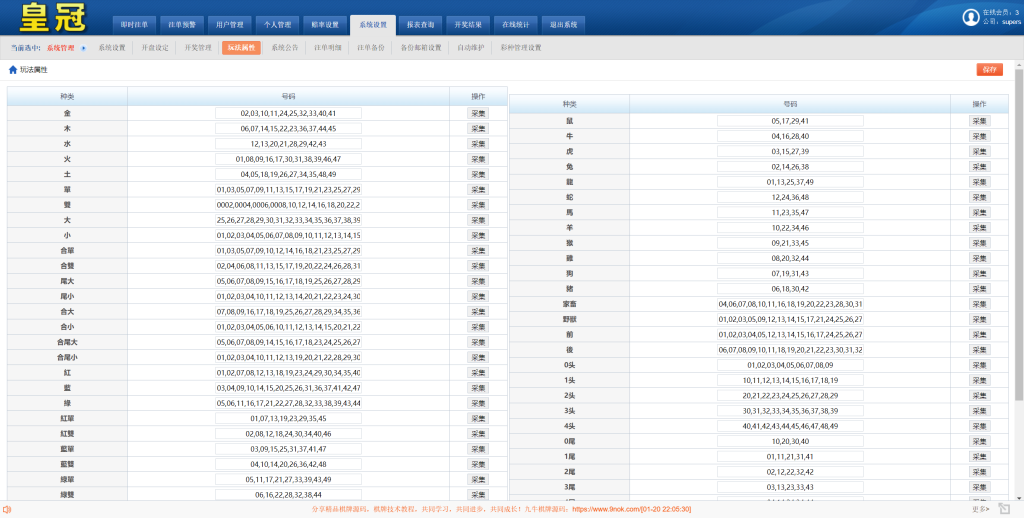
Task: Click the 1尾 row number input field
Action: tap(790, 457)
